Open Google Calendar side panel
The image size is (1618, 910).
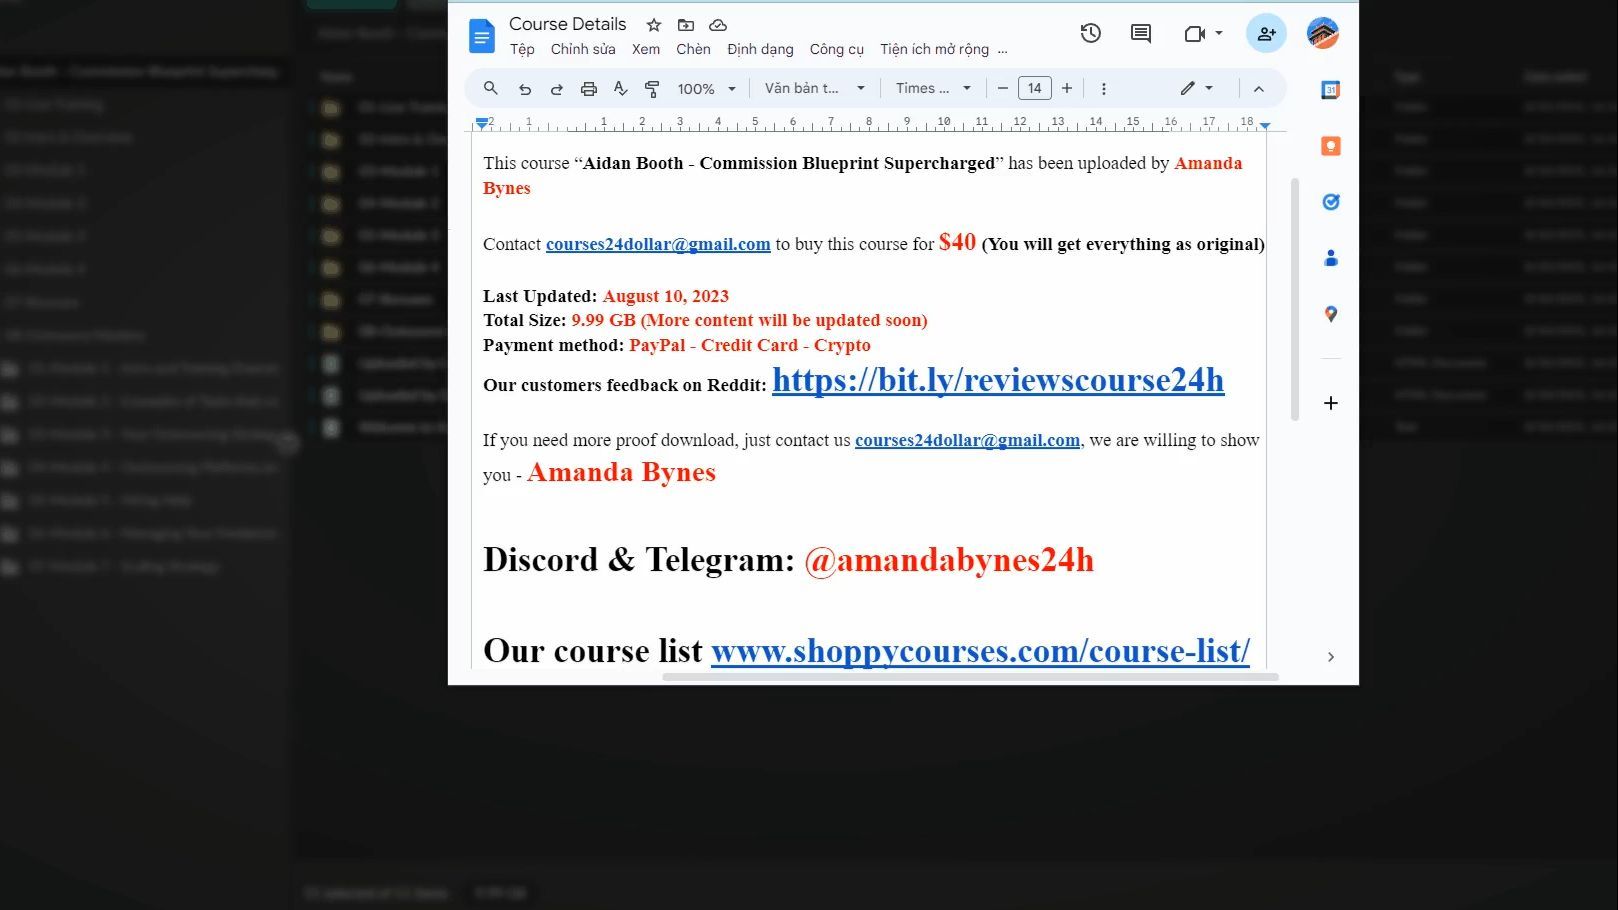tap(1331, 90)
